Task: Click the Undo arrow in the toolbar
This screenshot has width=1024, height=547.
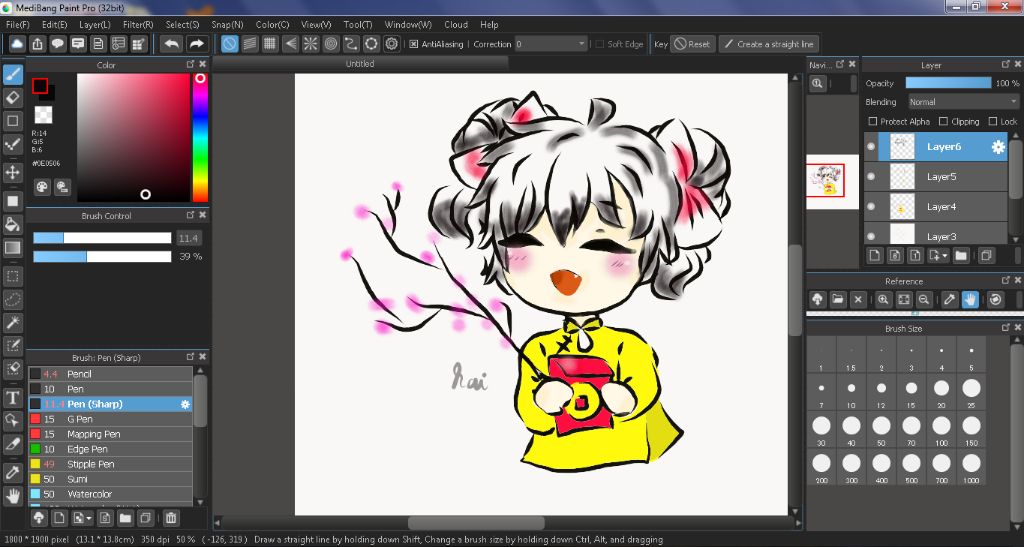Action: click(x=172, y=44)
